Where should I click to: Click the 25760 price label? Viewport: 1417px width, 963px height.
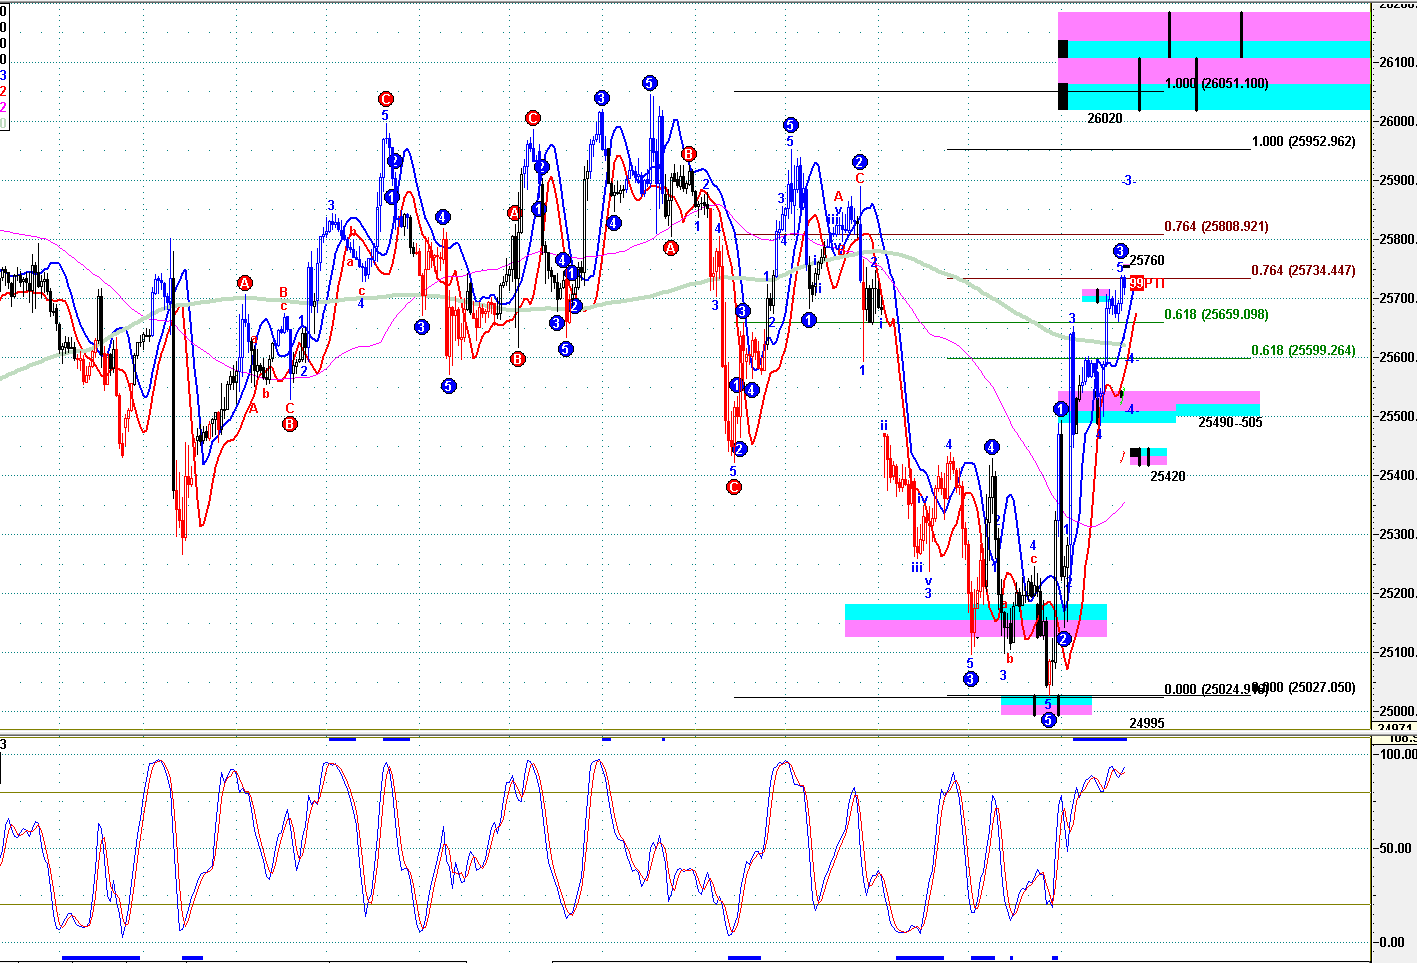pyautogui.click(x=1147, y=262)
